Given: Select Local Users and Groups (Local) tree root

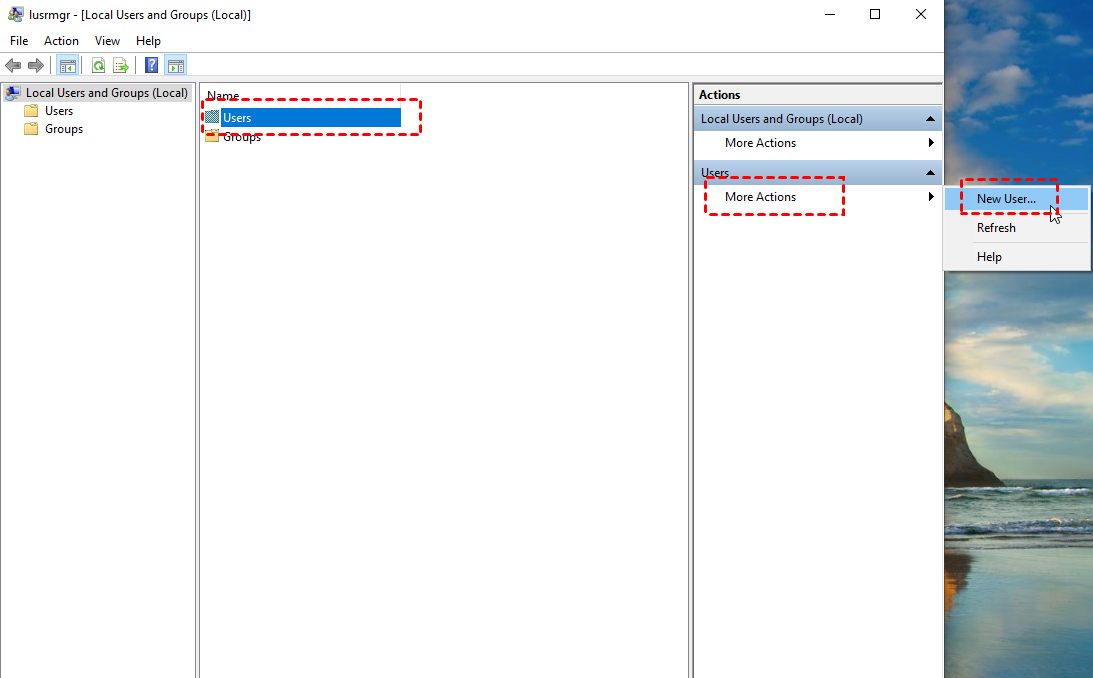Looking at the screenshot, I should [107, 93].
